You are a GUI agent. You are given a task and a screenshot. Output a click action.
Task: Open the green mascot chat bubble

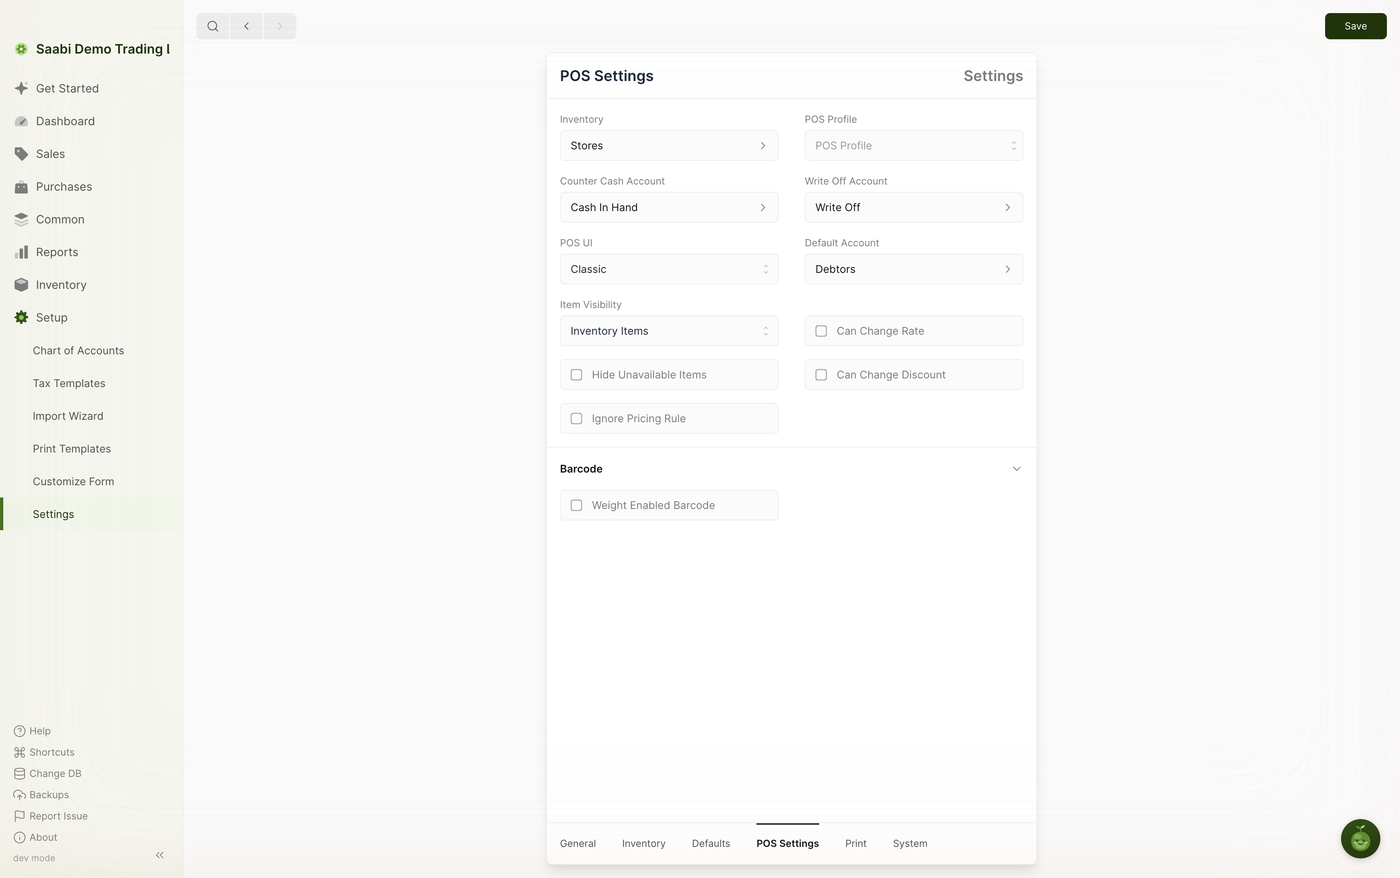(1360, 839)
